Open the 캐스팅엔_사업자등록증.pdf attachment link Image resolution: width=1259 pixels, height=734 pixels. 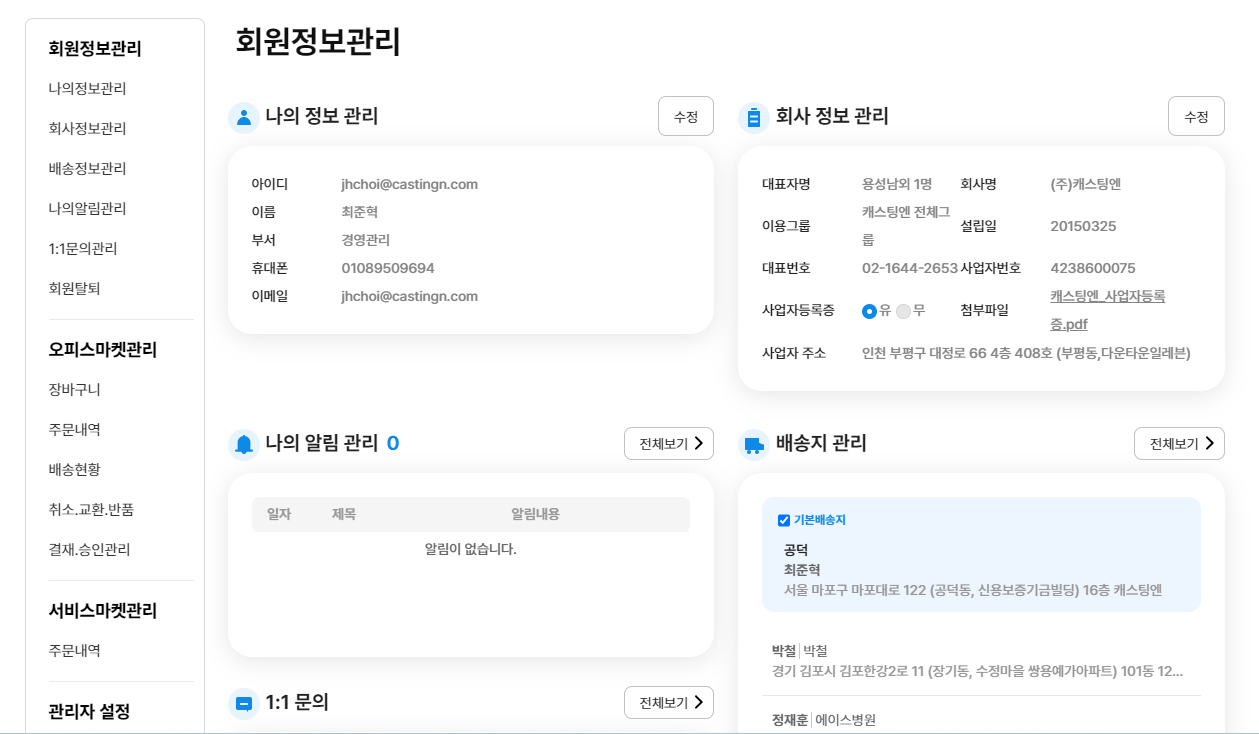1107,310
